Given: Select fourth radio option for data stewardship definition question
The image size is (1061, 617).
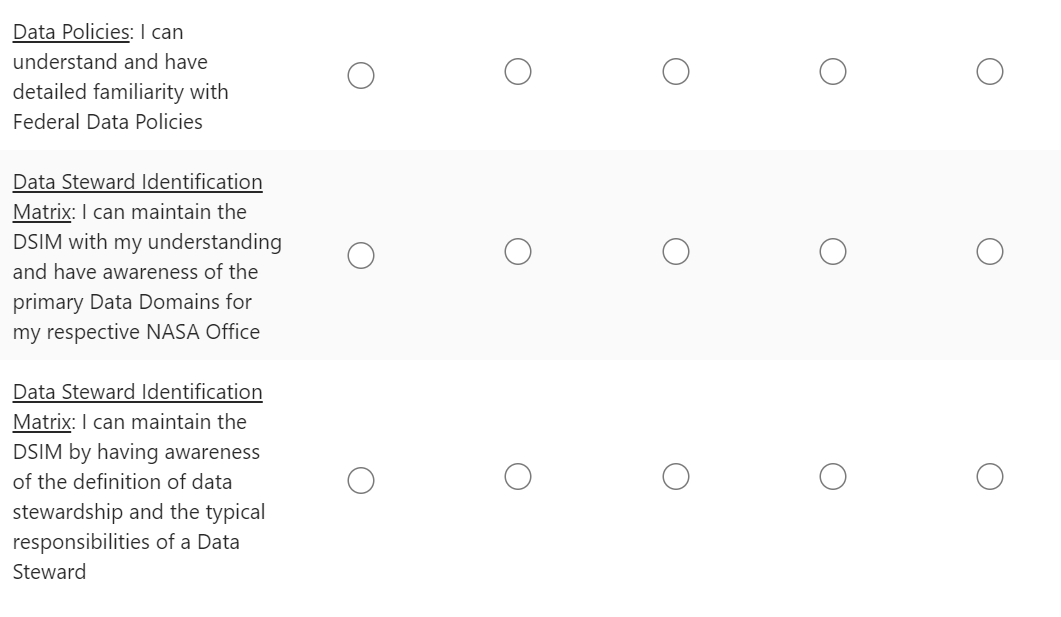Looking at the screenshot, I should (x=833, y=477).
